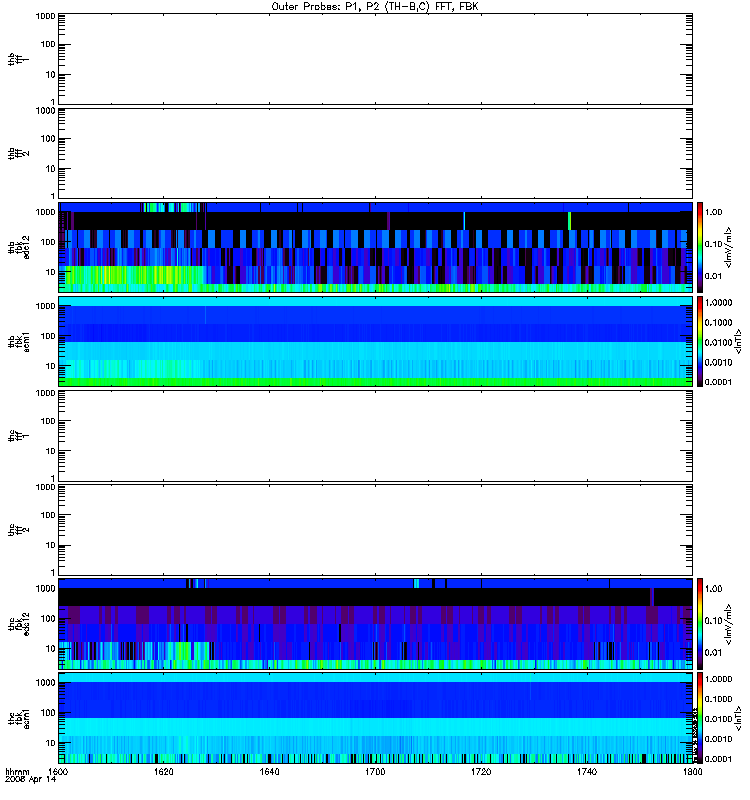
Task: Click the '10' tick of the thb fff 2 panel
Action: tap(51, 169)
